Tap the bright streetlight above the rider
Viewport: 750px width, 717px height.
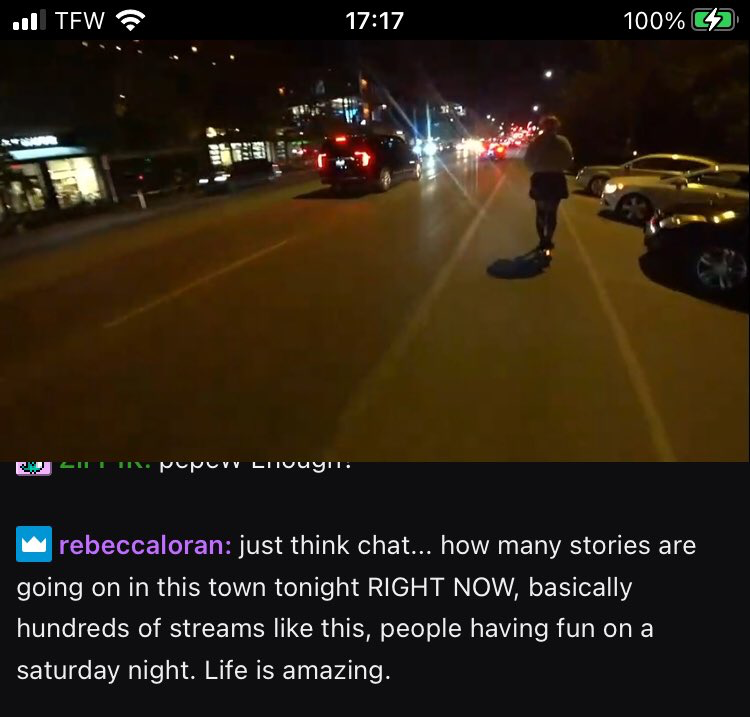pyautogui.click(x=548, y=74)
